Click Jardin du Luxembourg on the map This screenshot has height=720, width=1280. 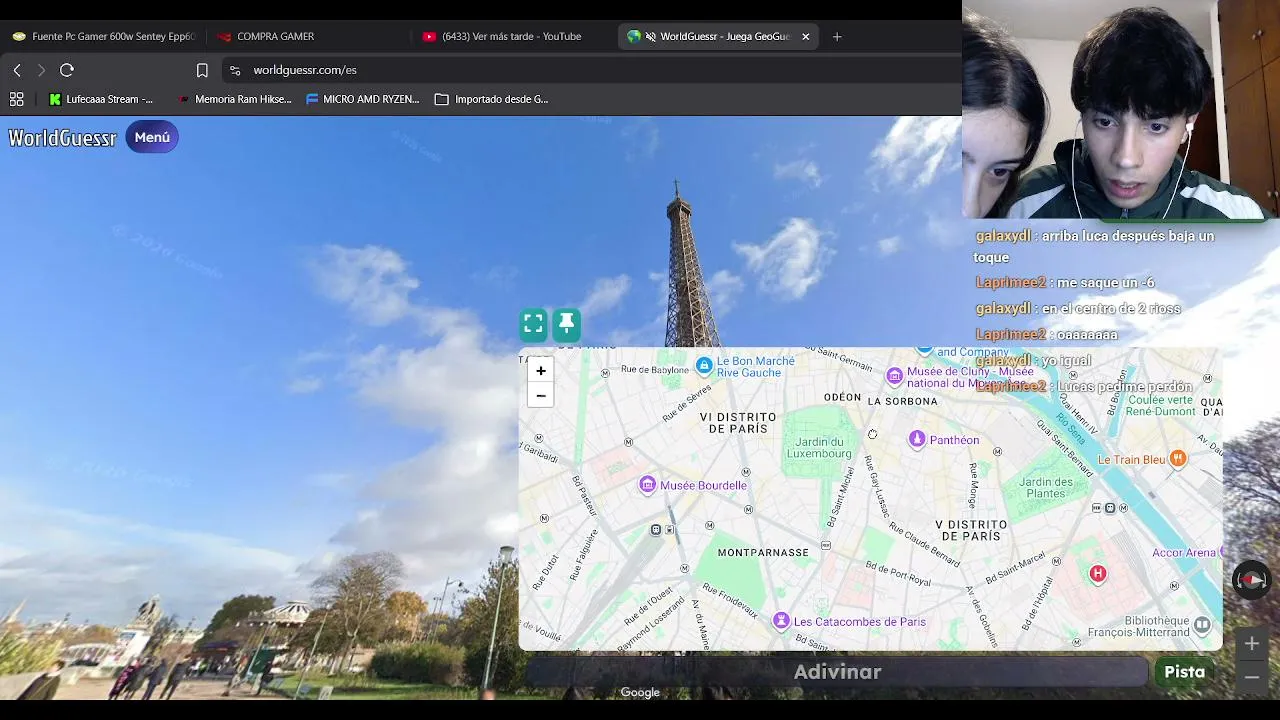coord(819,448)
